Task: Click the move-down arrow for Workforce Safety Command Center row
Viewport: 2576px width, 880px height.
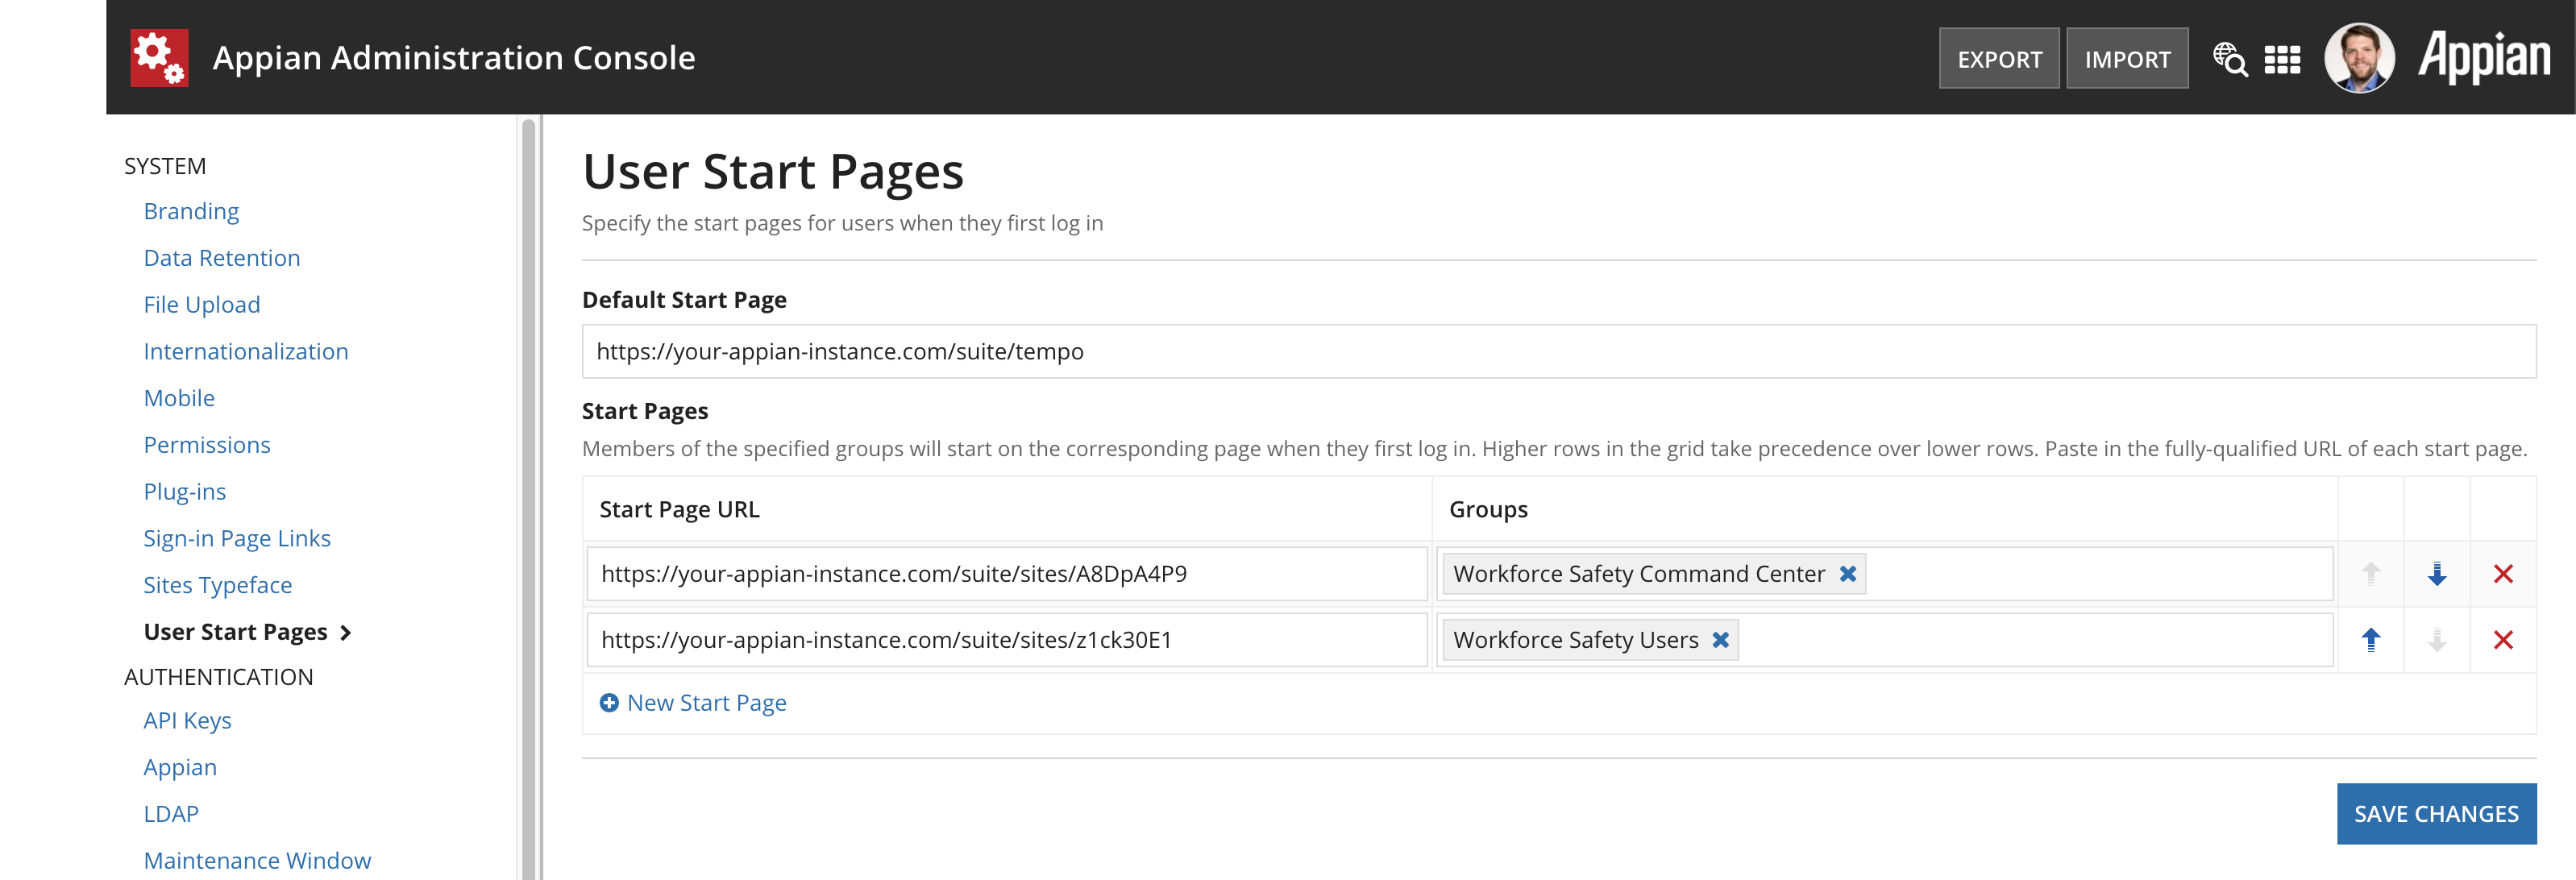Action: (x=2437, y=573)
